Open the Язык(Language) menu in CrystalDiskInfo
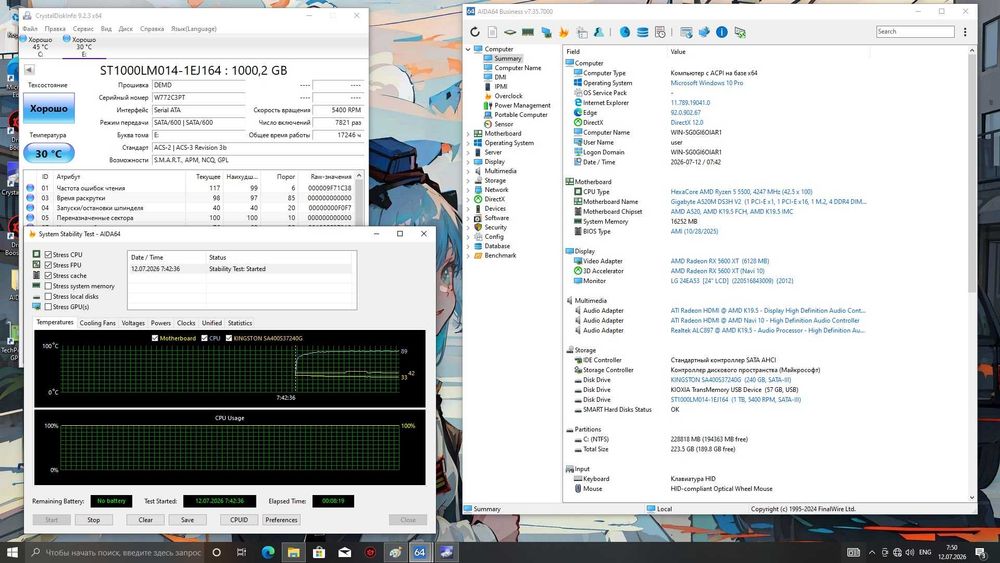Screen dimensions: 1000x563 click(x=194, y=29)
